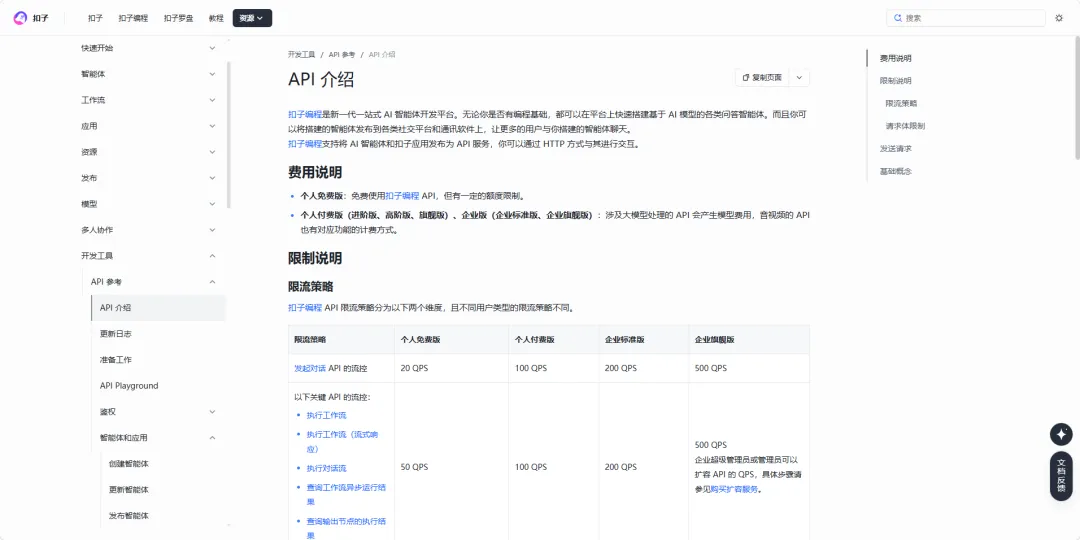Toggle the light/dark theme sun icon
This screenshot has height=540, width=1080.
(1059, 18)
